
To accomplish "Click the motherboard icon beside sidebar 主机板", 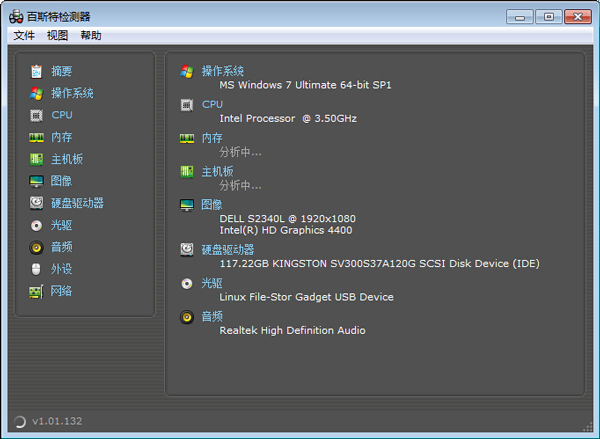I will [x=36, y=159].
